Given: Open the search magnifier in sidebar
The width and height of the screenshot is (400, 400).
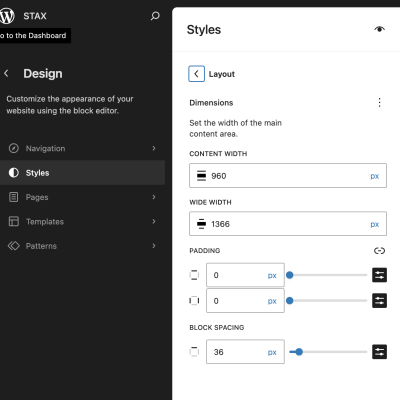Looking at the screenshot, I should point(155,16).
